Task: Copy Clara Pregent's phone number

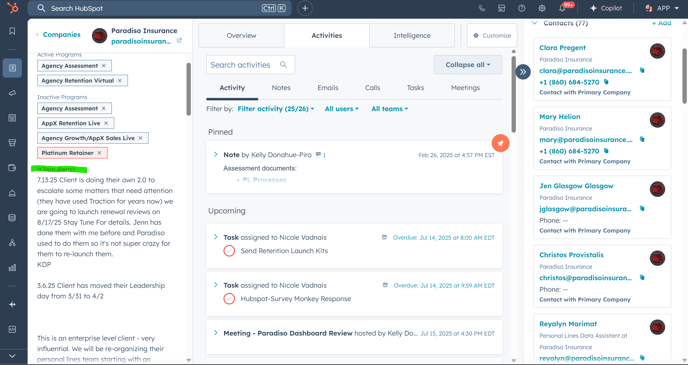Action: [x=606, y=82]
